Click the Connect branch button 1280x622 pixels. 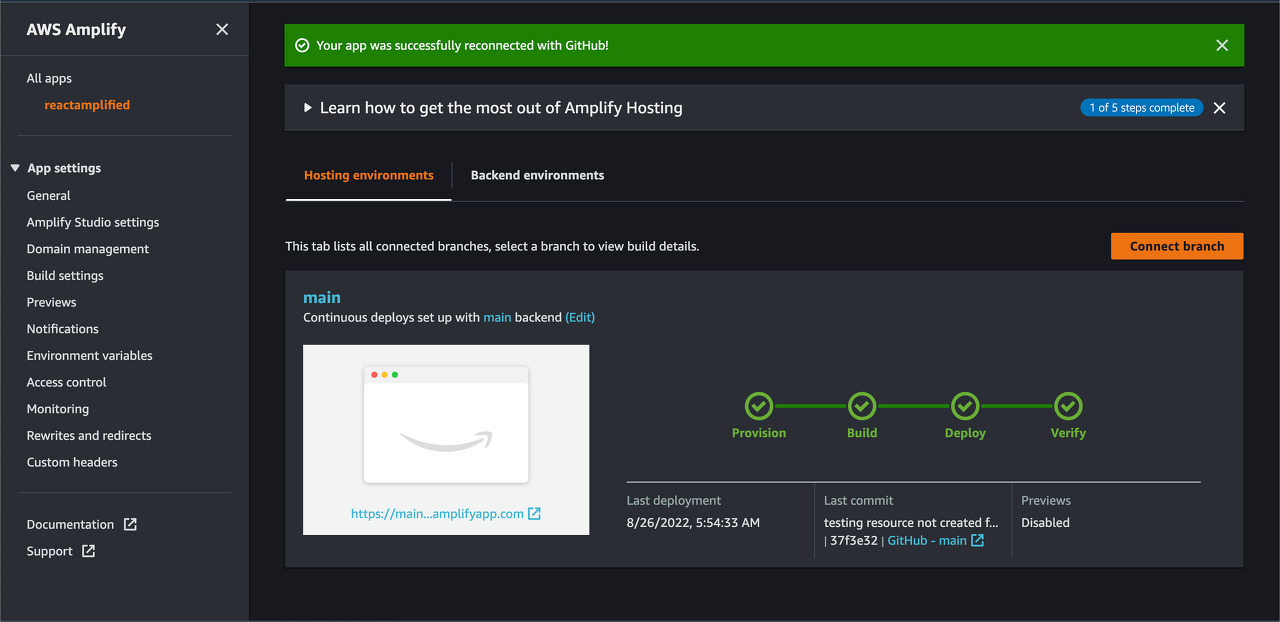tap(1177, 246)
